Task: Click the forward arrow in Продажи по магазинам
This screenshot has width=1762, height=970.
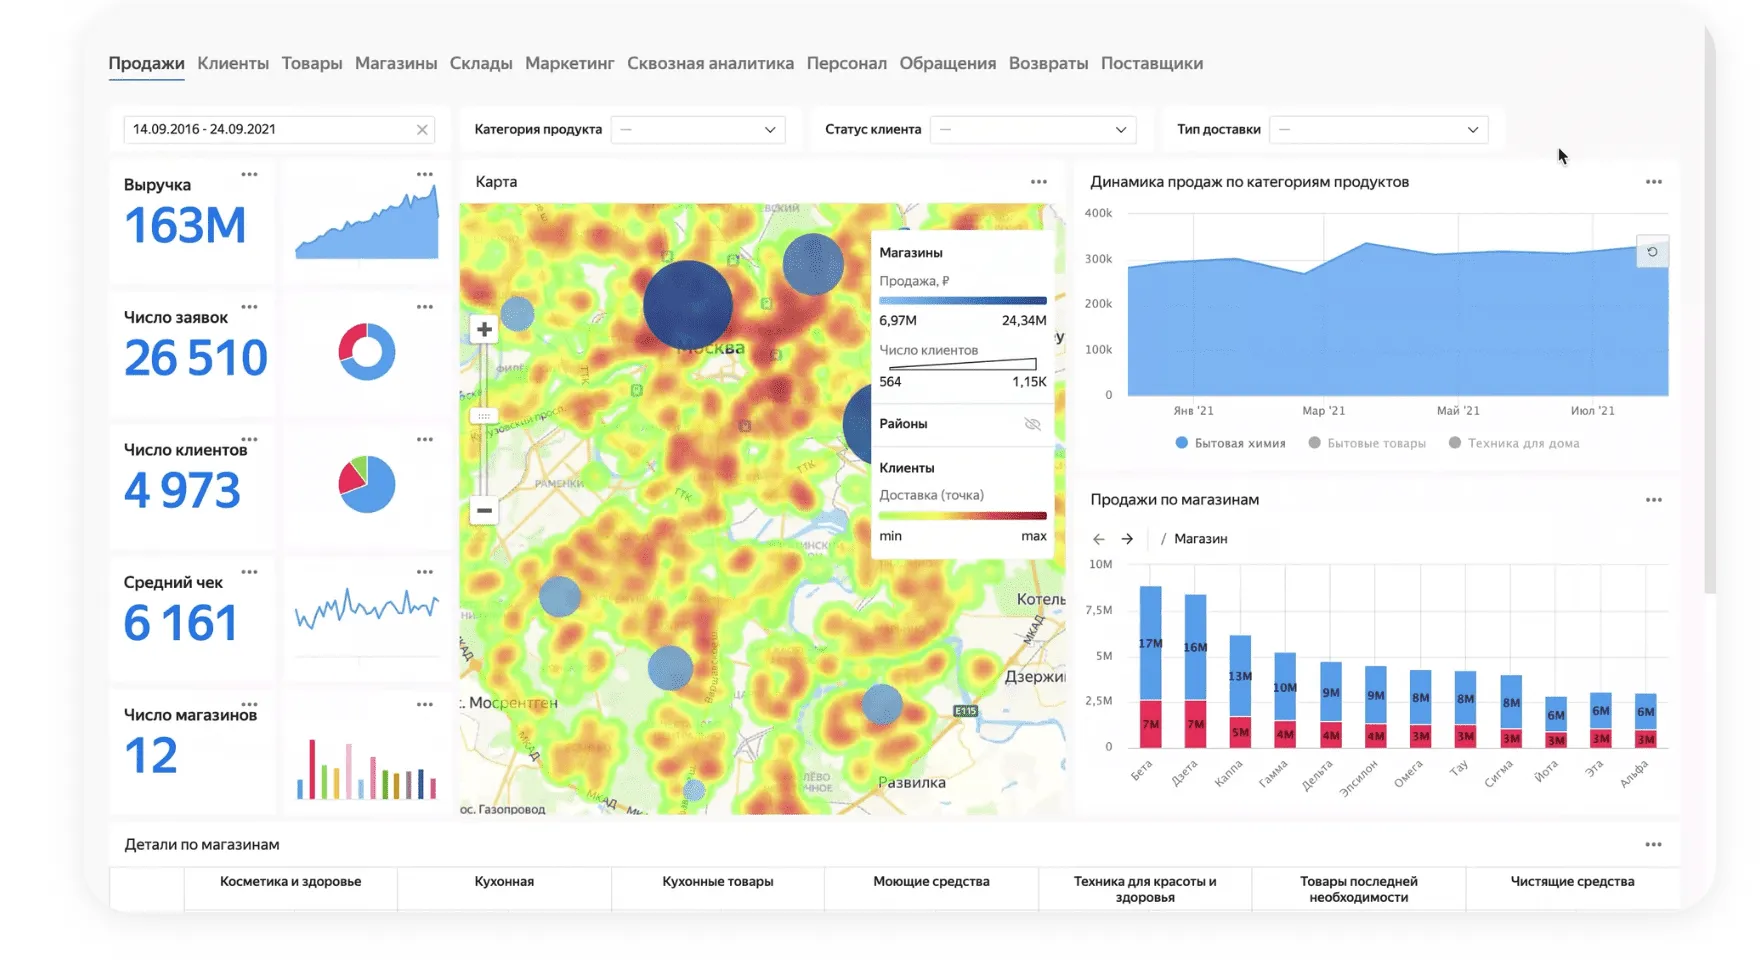Action: tap(1128, 538)
